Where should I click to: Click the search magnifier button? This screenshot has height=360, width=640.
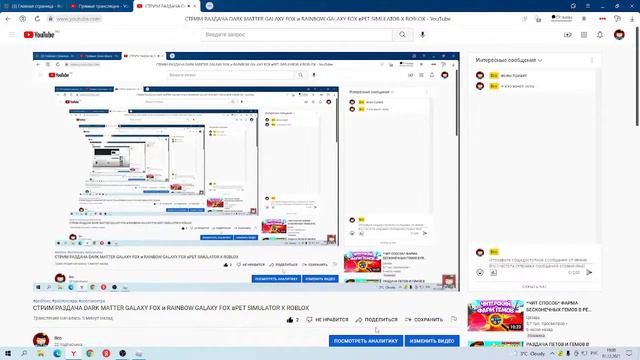pyautogui.click(x=402, y=35)
